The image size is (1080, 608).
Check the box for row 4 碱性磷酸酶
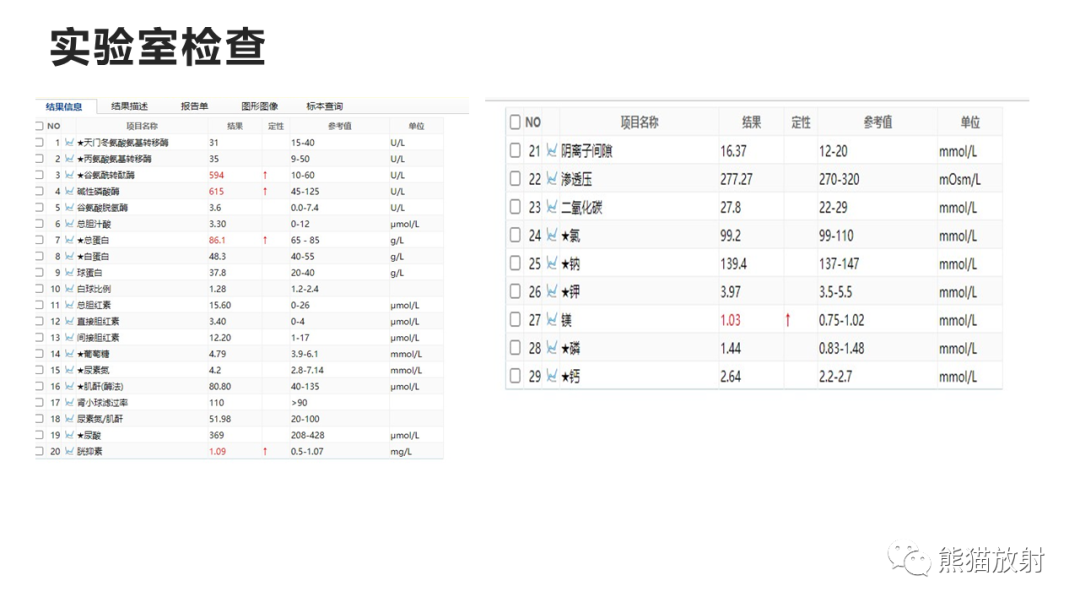39,191
